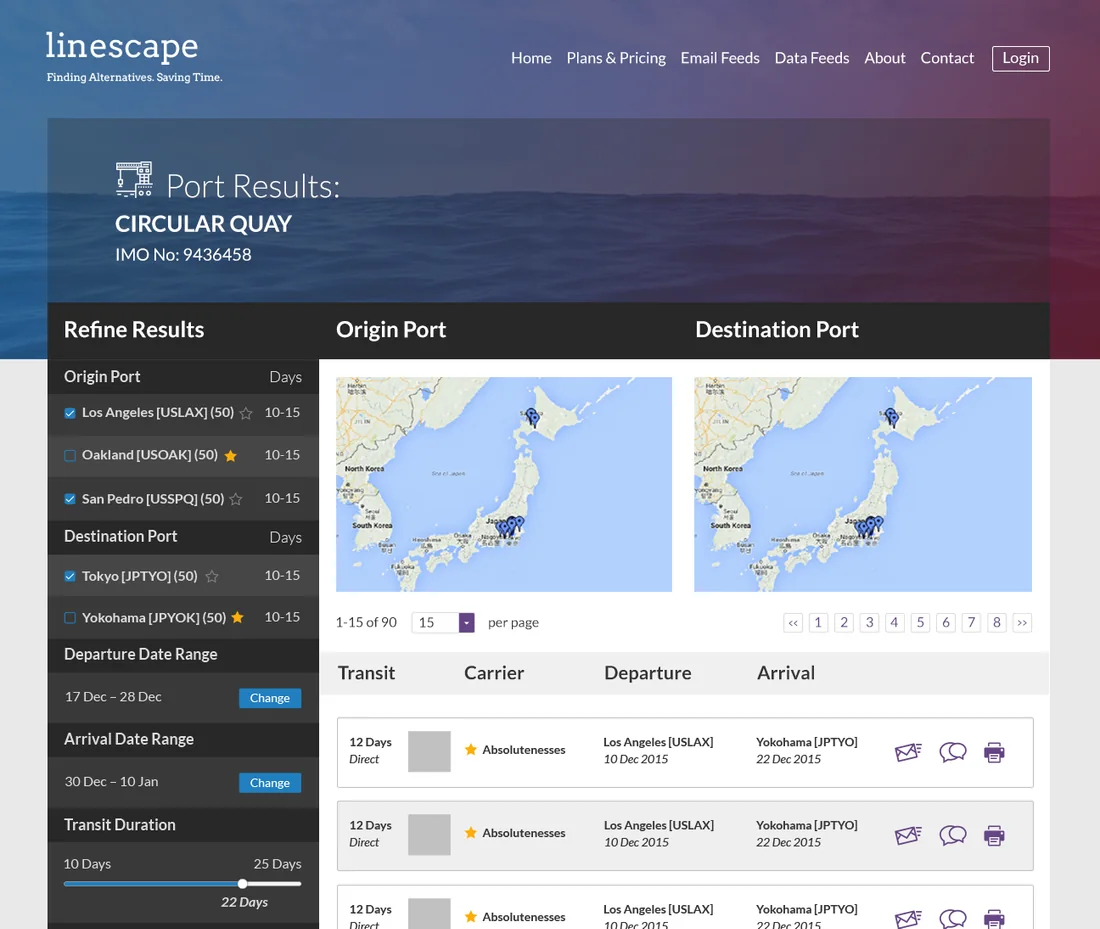Image resolution: width=1100 pixels, height=929 pixels.
Task: Go to results page 8
Action: click(x=996, y=622)
